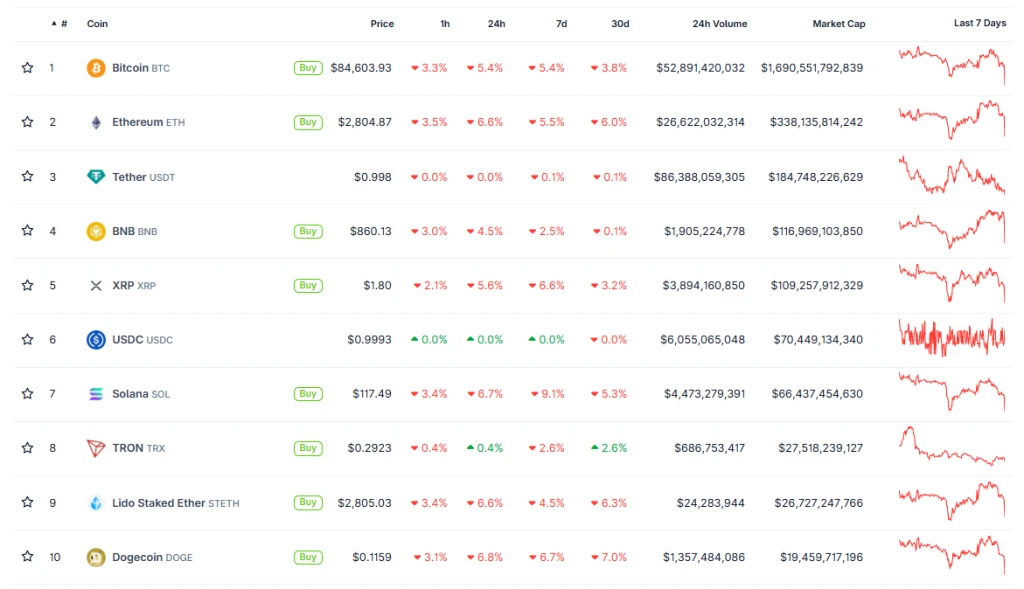The height and width of the screenshot is (589, 1024).
Task: Sort by the Price column header
Action: pos(382,24)
